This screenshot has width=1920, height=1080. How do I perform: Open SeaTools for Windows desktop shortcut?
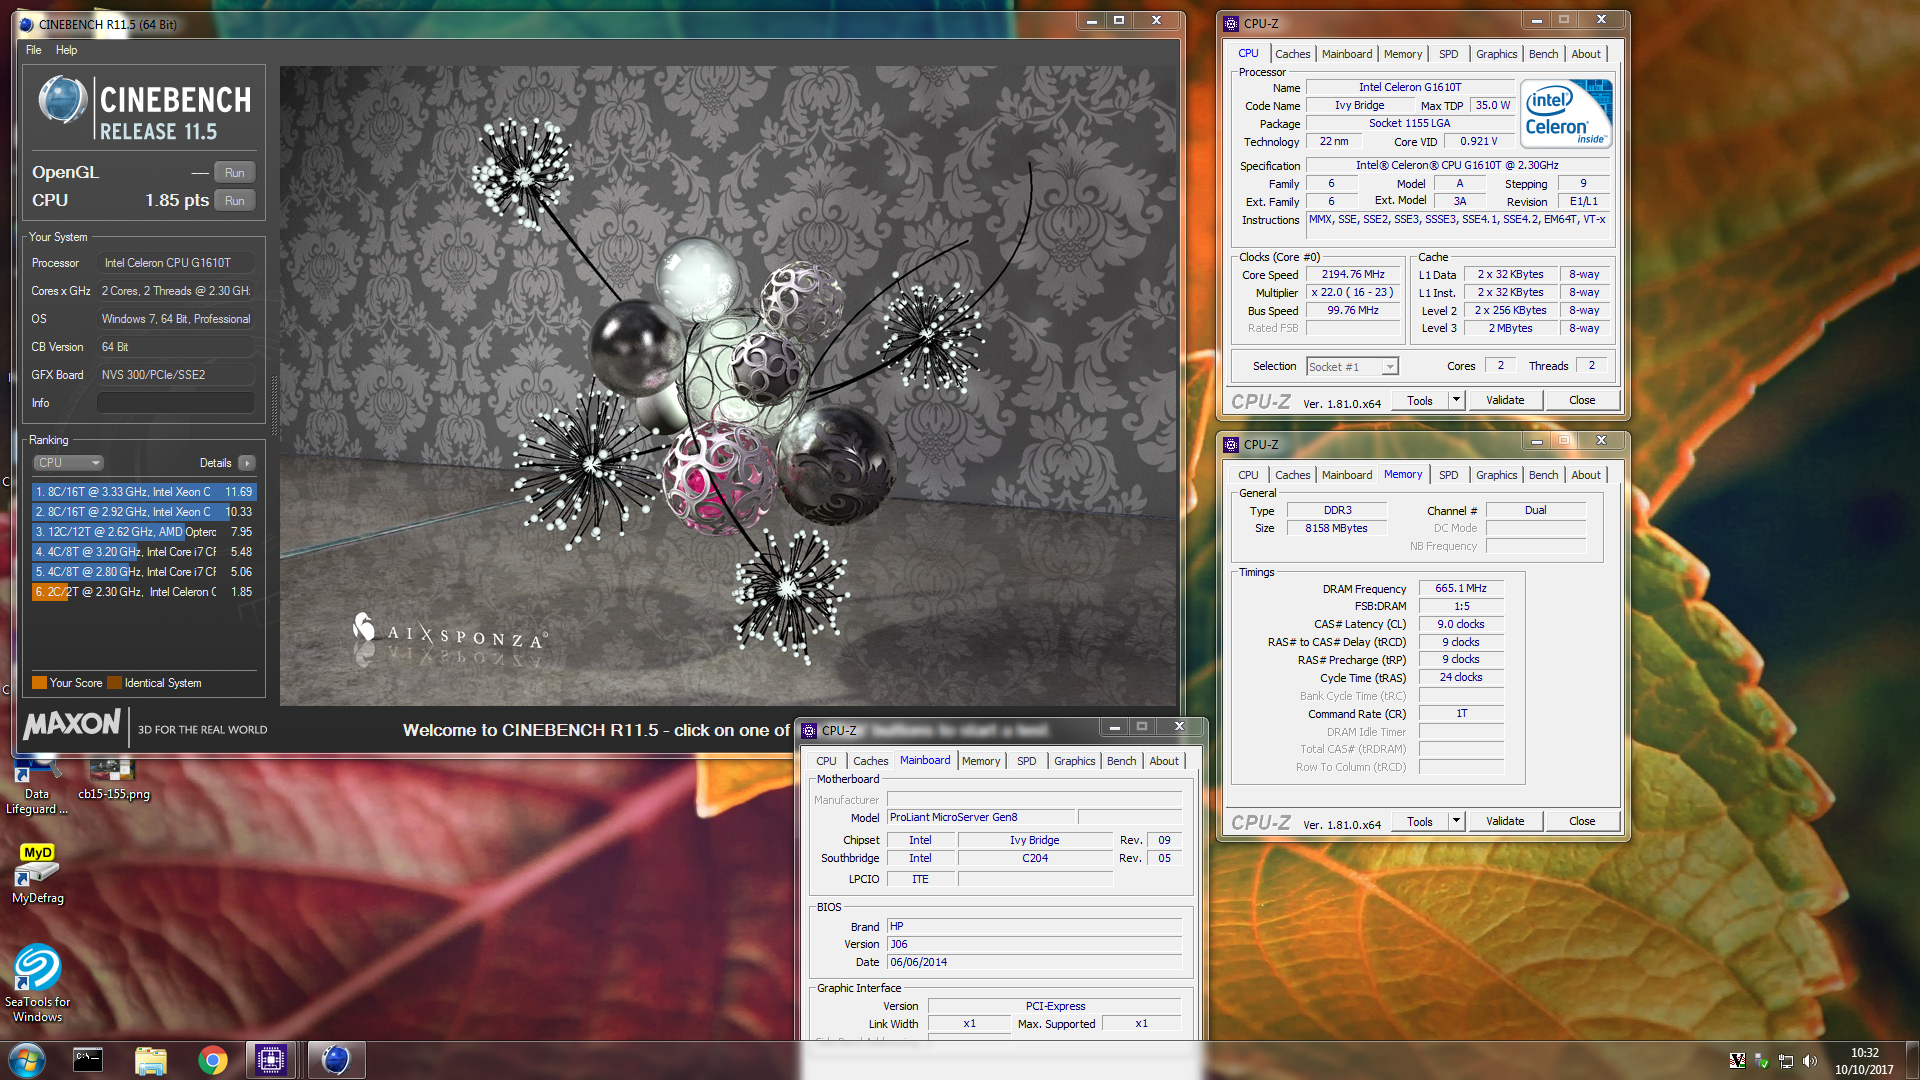pos(38,984)
